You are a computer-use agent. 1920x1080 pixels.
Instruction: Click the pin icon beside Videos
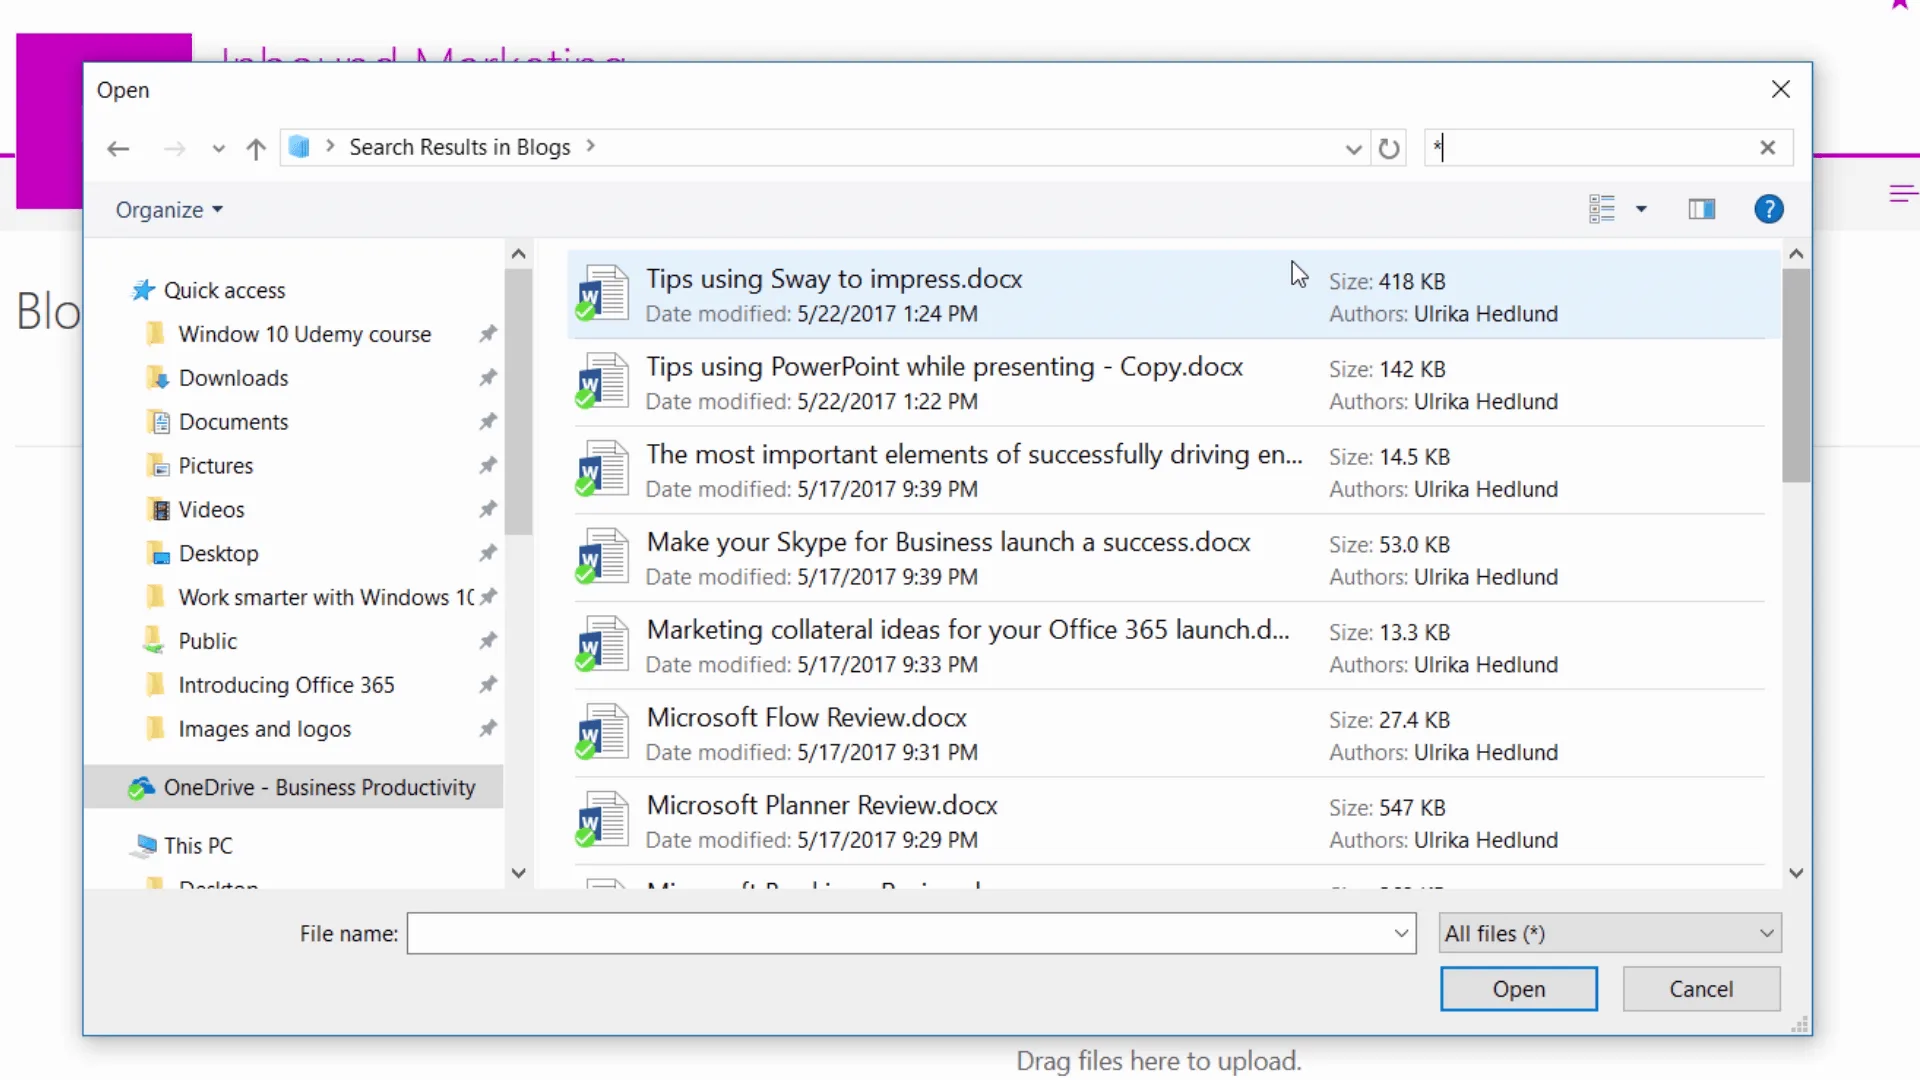click(487, 510)
